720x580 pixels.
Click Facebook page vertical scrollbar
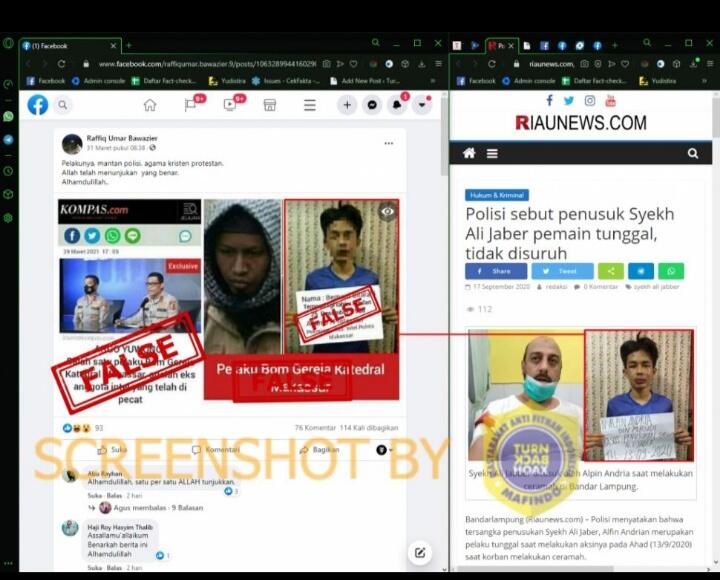click(444, 136)
